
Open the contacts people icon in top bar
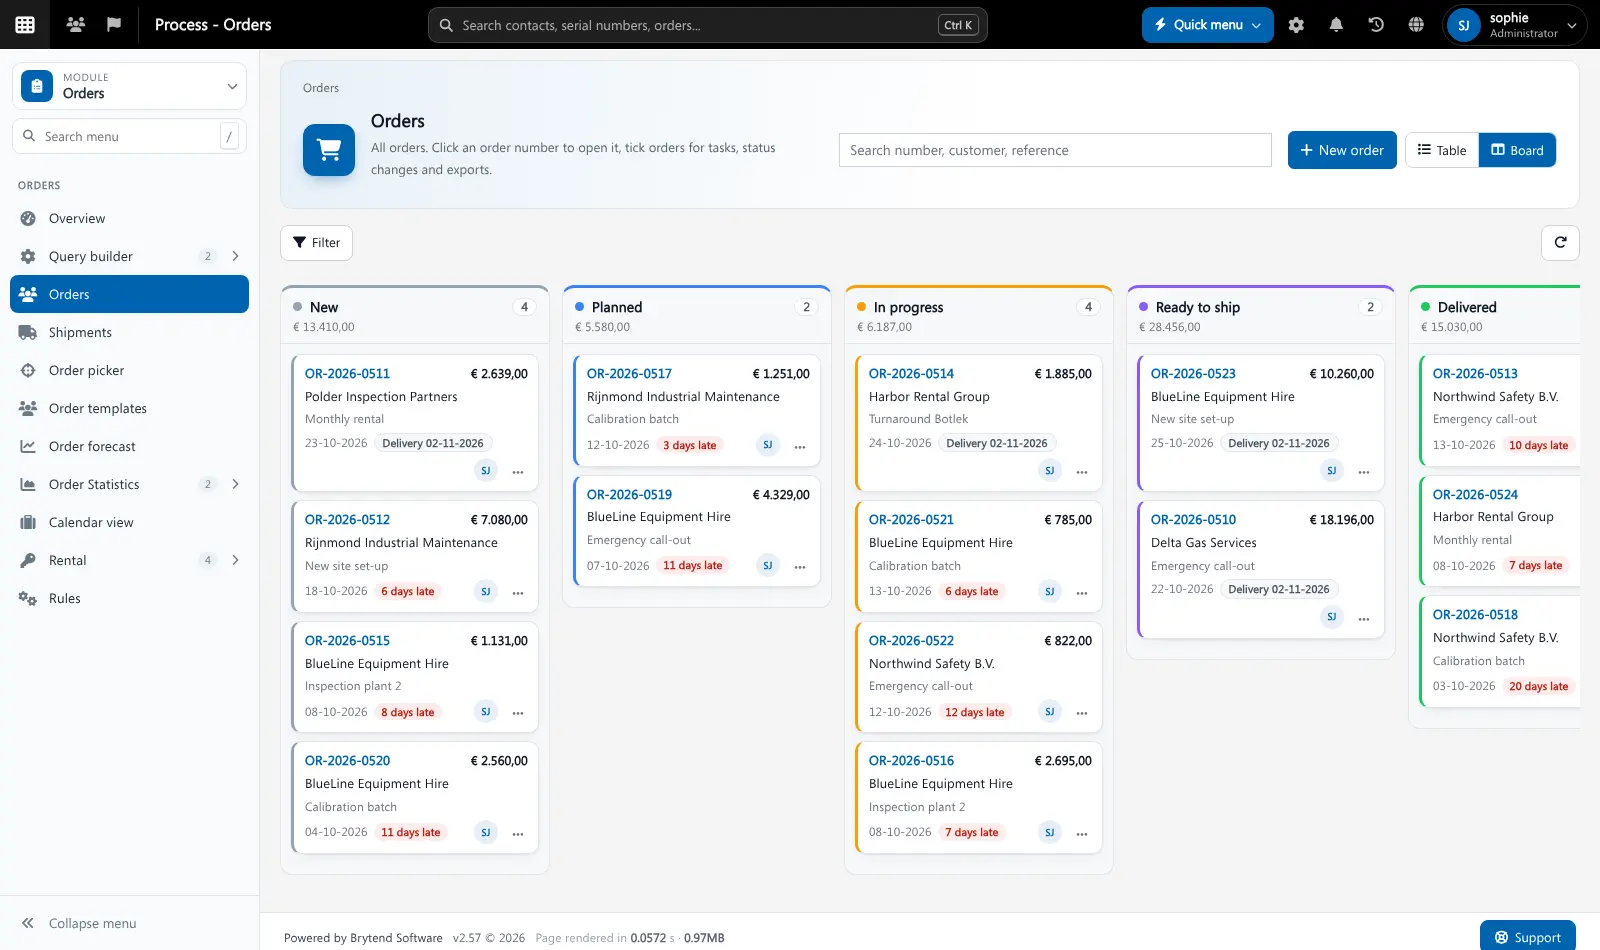click(x=75, y=24)
